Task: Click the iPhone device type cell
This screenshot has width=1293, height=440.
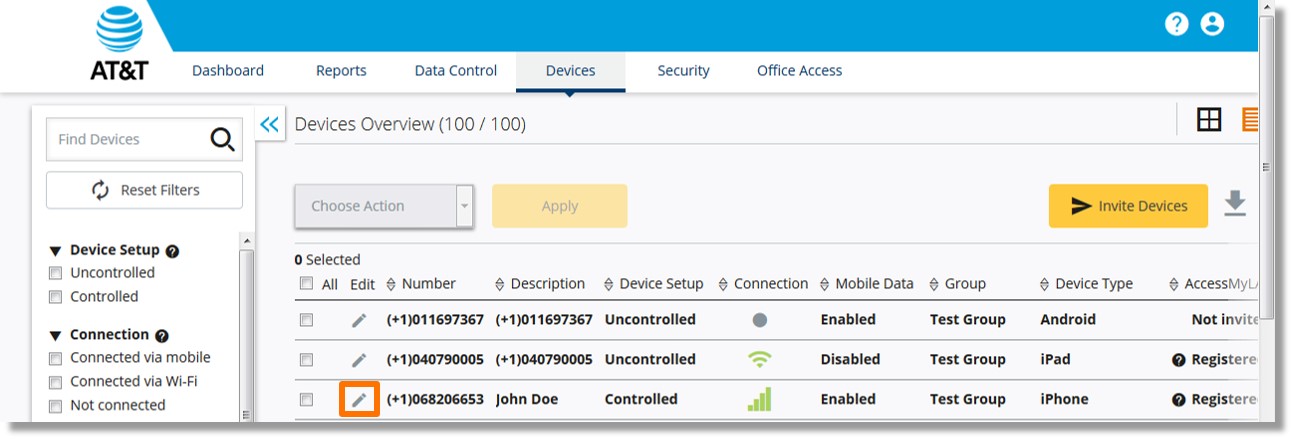Action: click(1064, 400)
